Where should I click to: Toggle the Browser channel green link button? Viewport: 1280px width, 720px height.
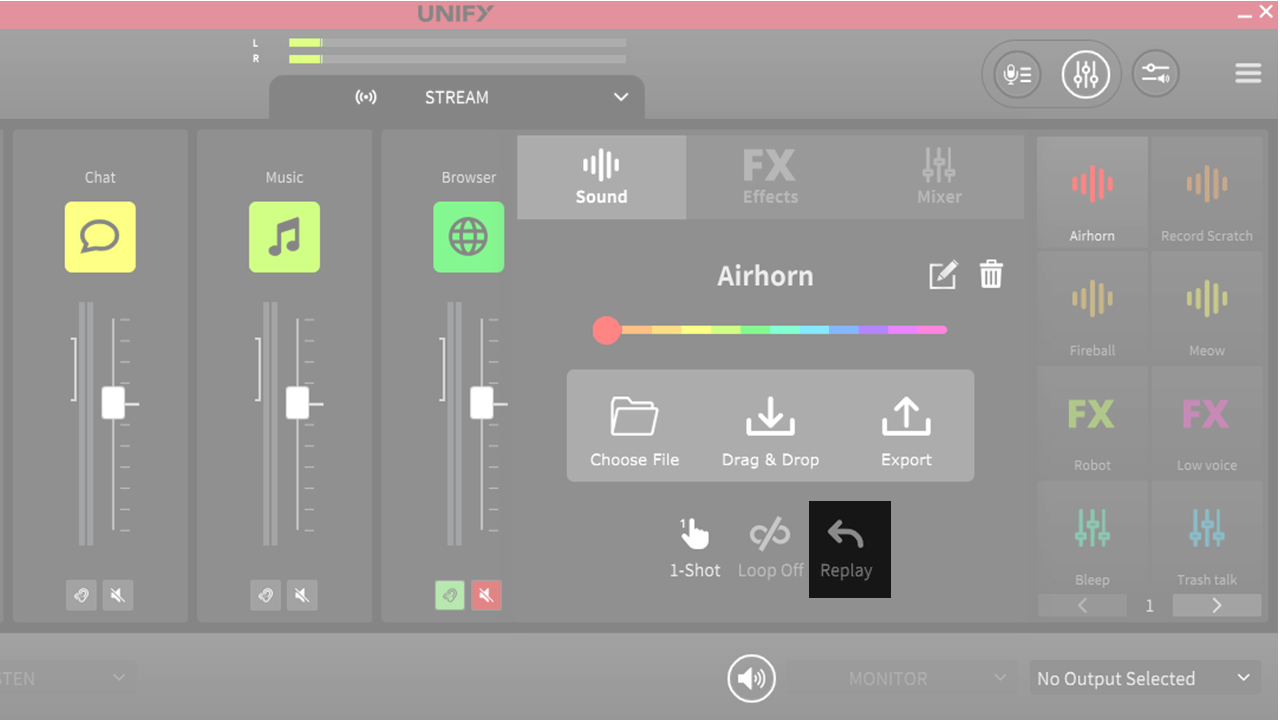pos(450,596)
